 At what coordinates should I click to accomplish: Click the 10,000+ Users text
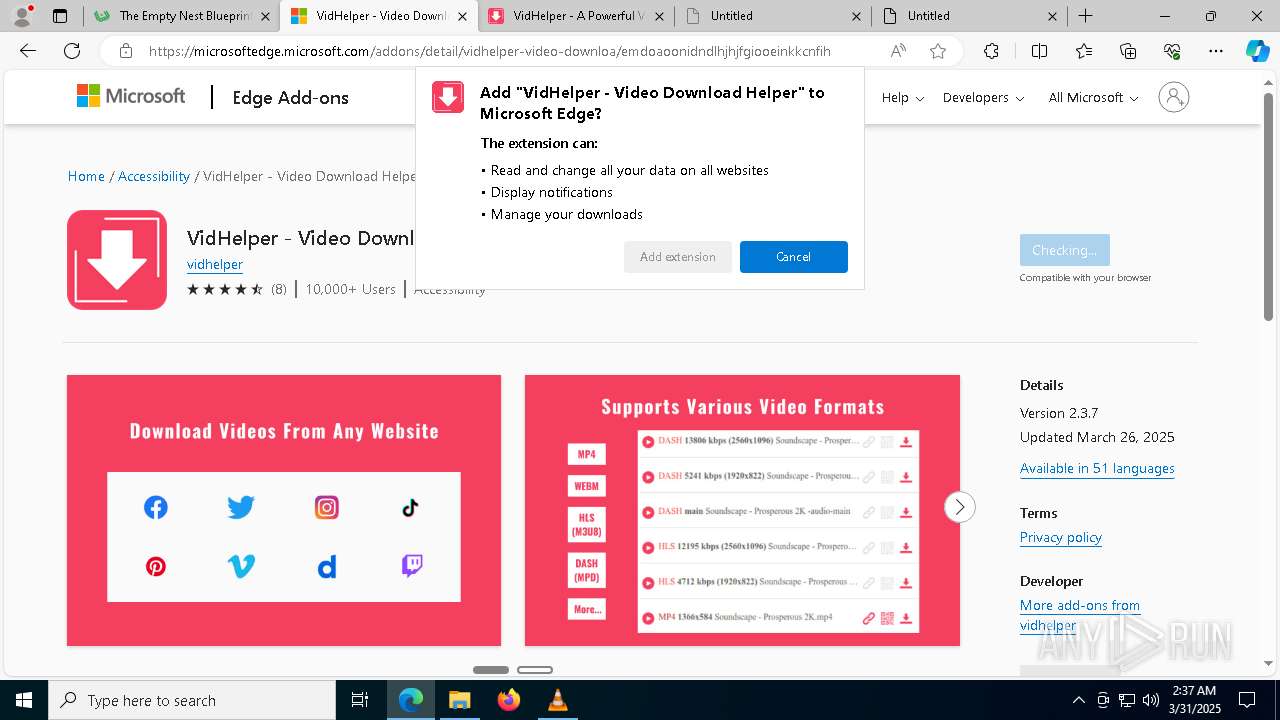point(350,289)
